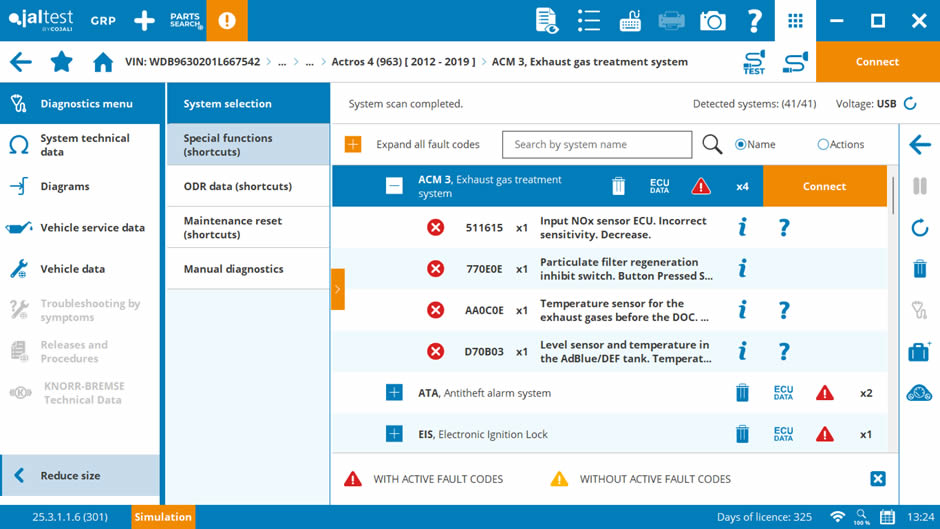Refresh scan in right sidebar
The width and height of the screenshot is (940, 529).
point(920,228)
